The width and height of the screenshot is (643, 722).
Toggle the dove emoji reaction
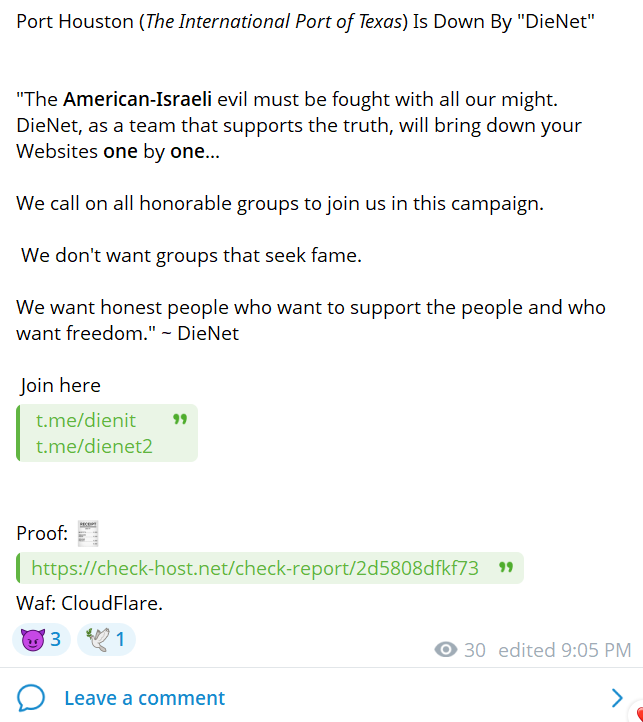pos(106,639)
